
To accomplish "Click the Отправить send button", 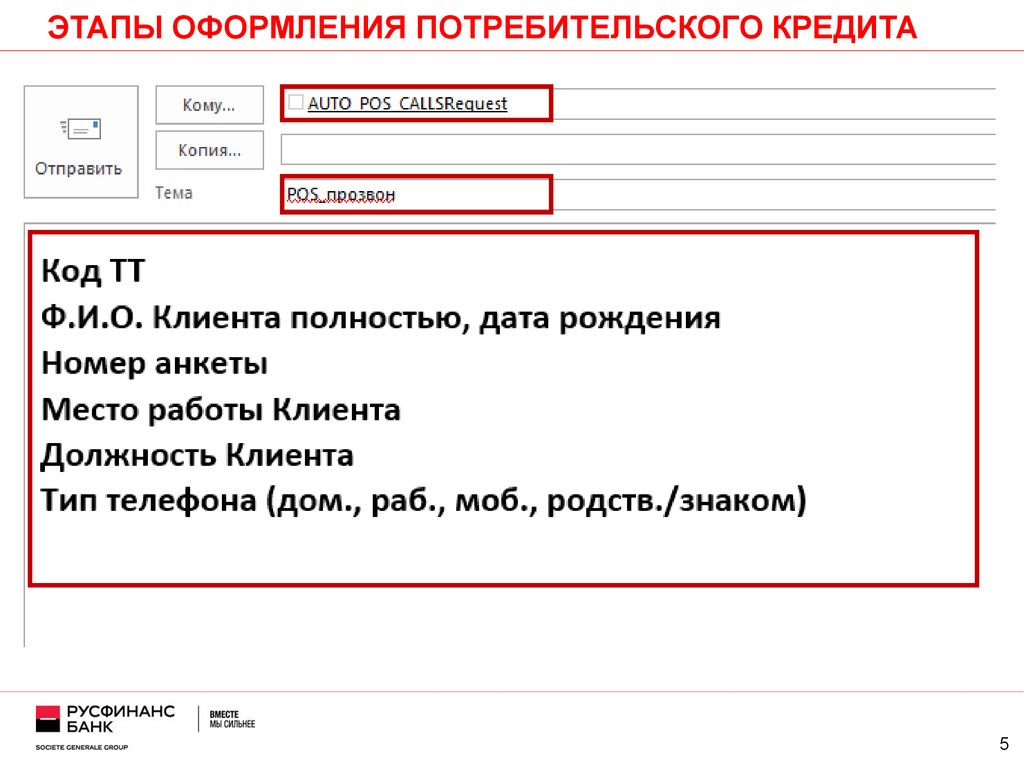I will point(81,142).
